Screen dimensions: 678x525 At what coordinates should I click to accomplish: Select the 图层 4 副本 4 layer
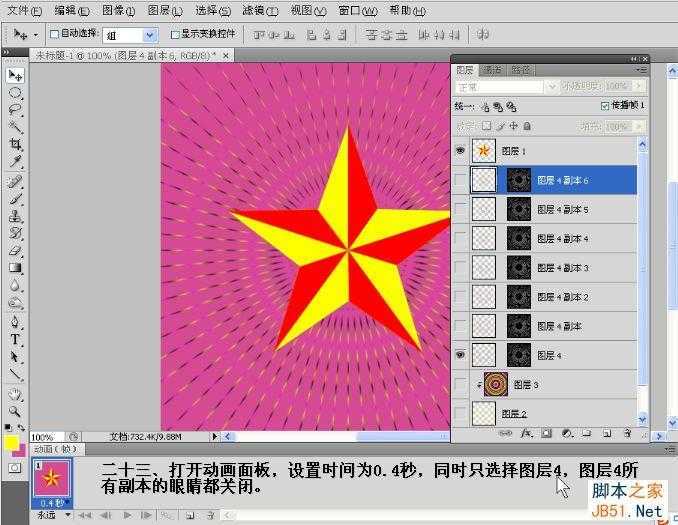(x=553, y=238)
